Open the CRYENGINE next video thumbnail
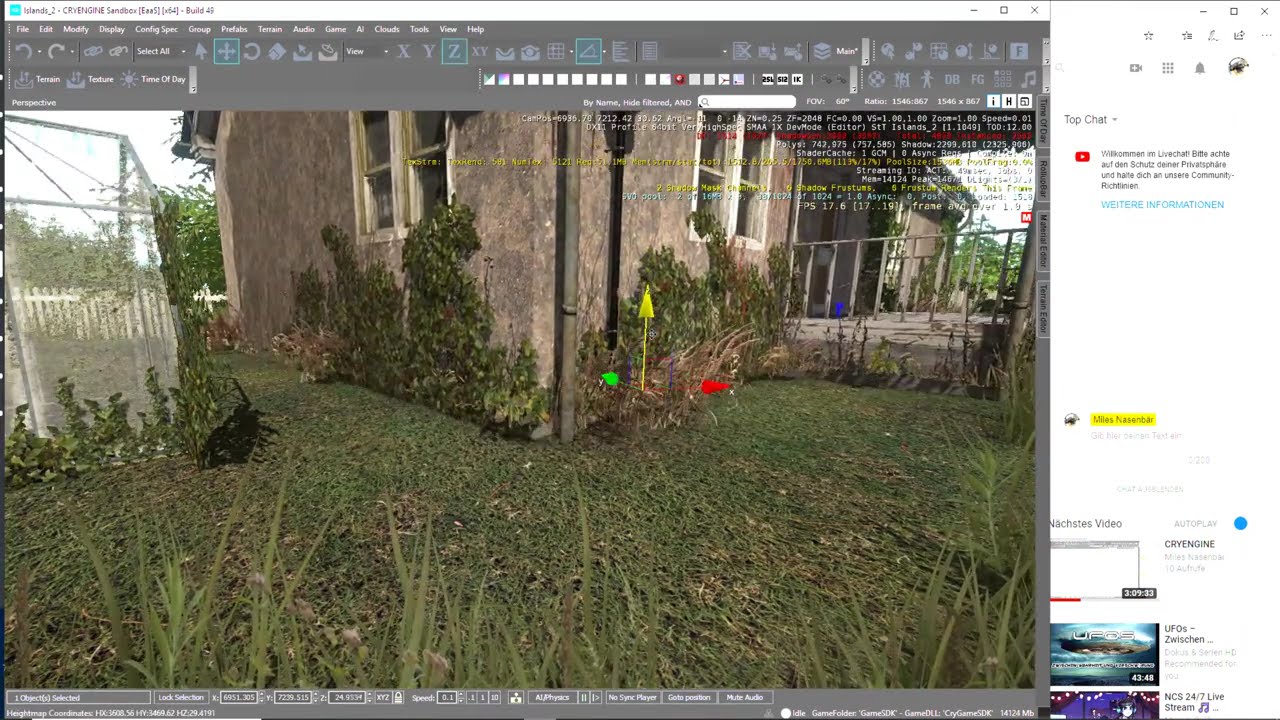Image resolution: width=1280 pixels, height=720 pixels. pos(1104,570)
